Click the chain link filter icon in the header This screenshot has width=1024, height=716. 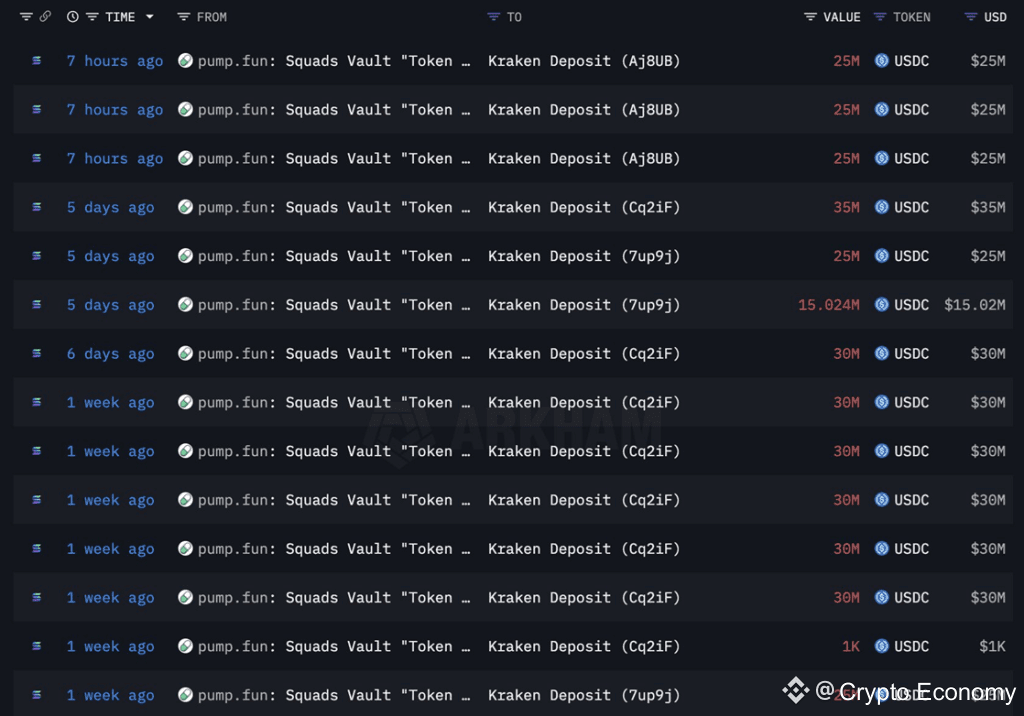(x=44, y=16)
